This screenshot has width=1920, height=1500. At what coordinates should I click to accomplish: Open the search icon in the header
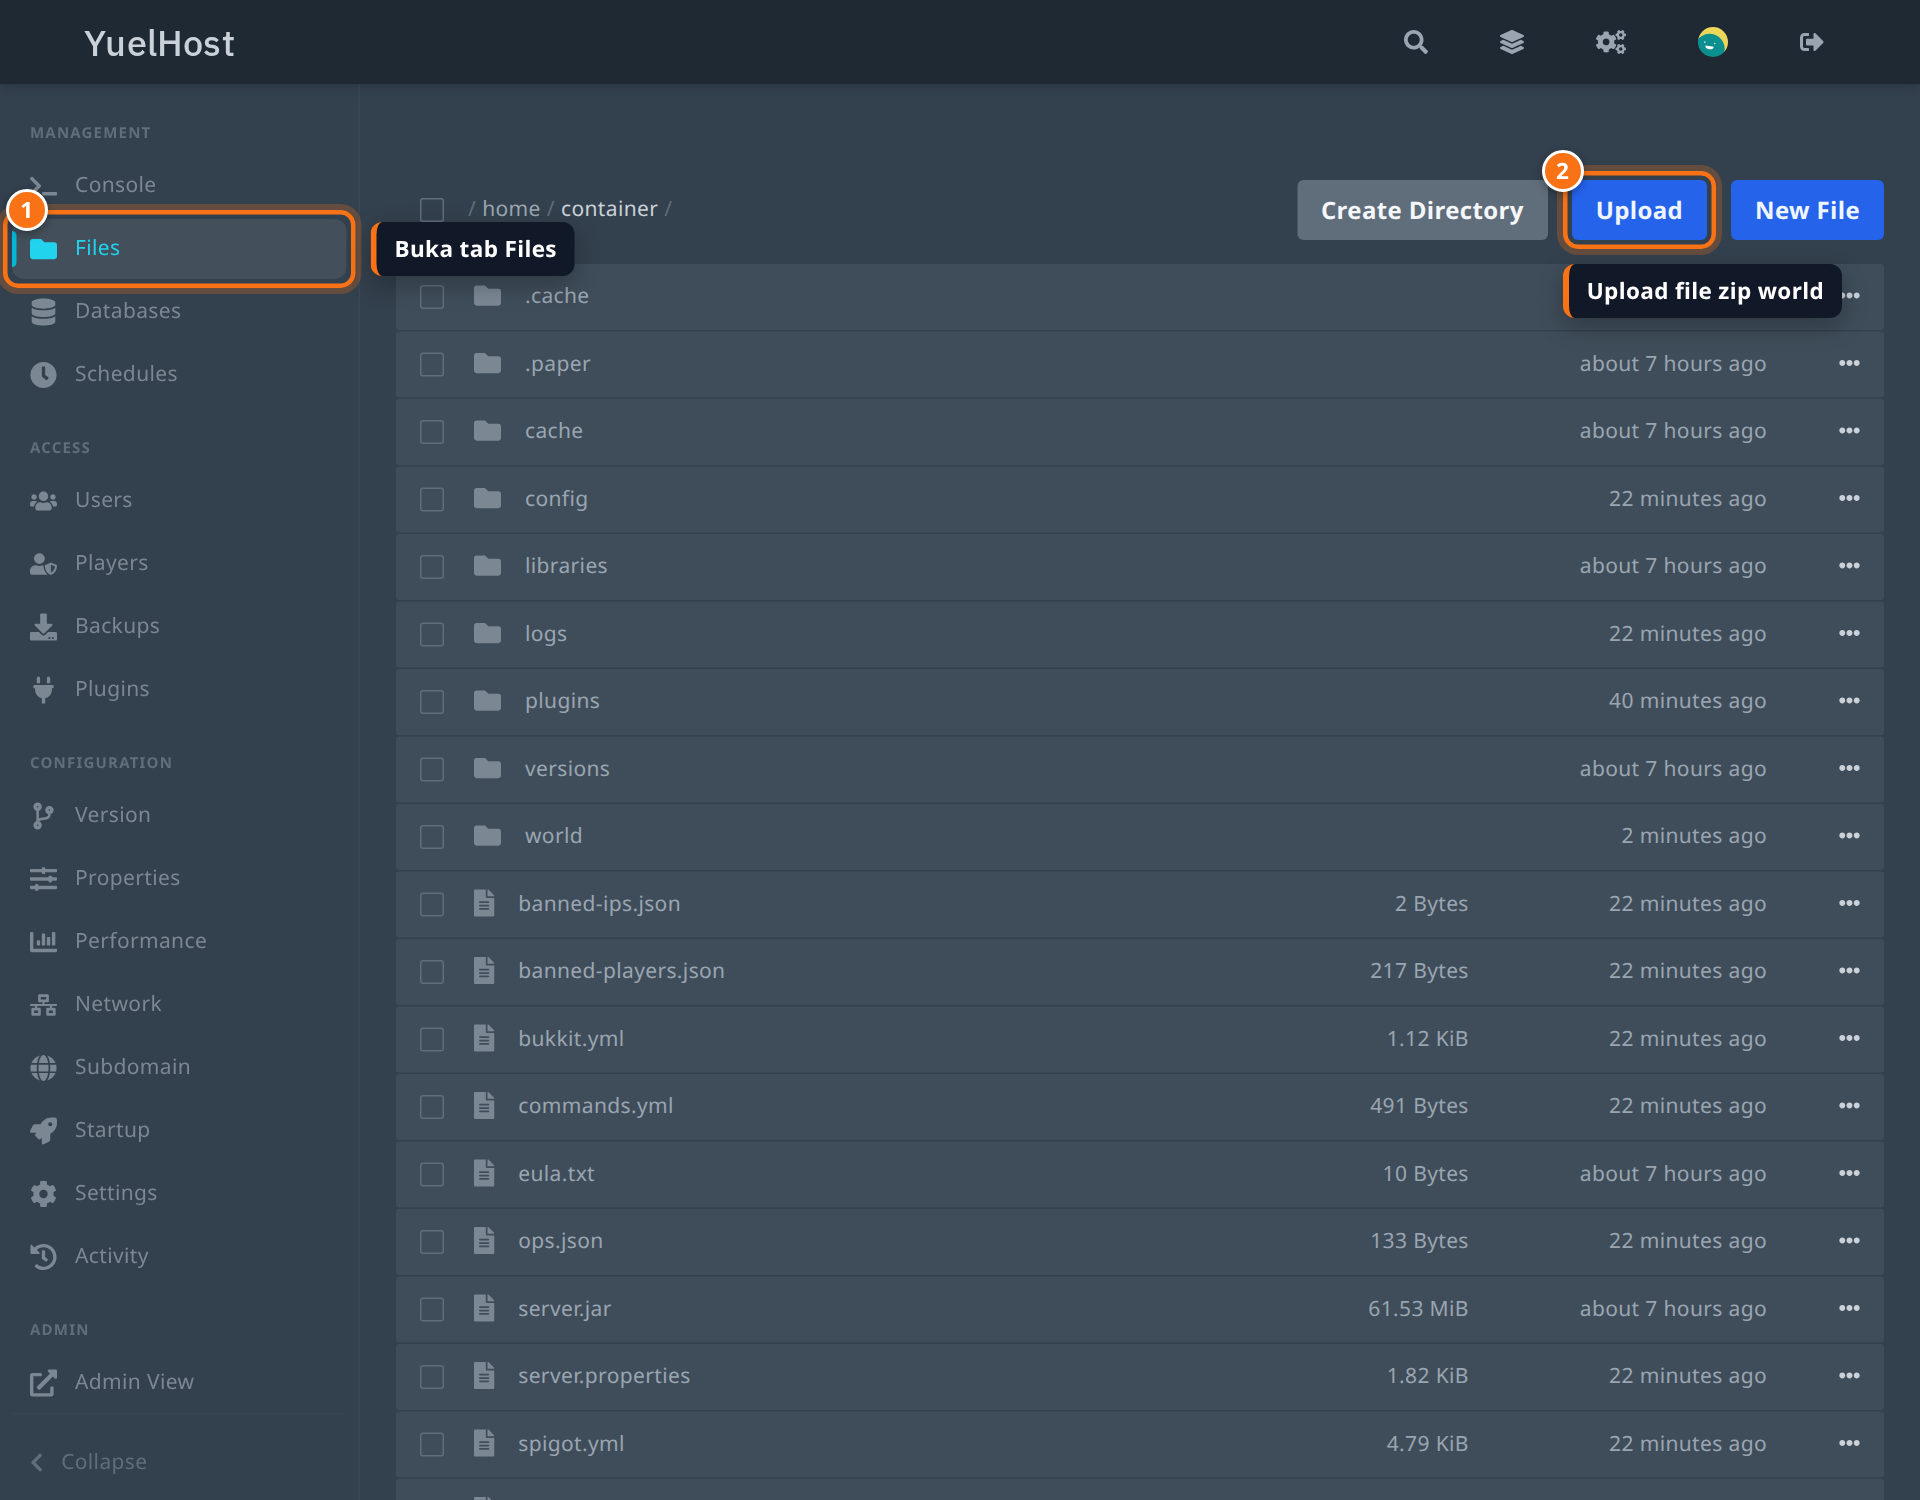tap(1415, 42)
